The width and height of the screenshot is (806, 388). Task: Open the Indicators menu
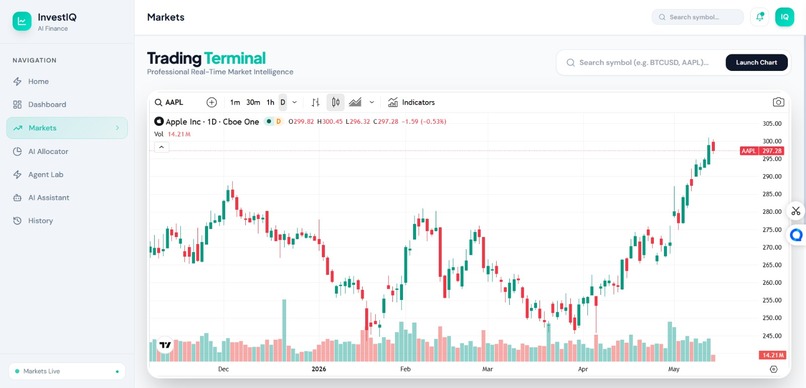[411, 102]
